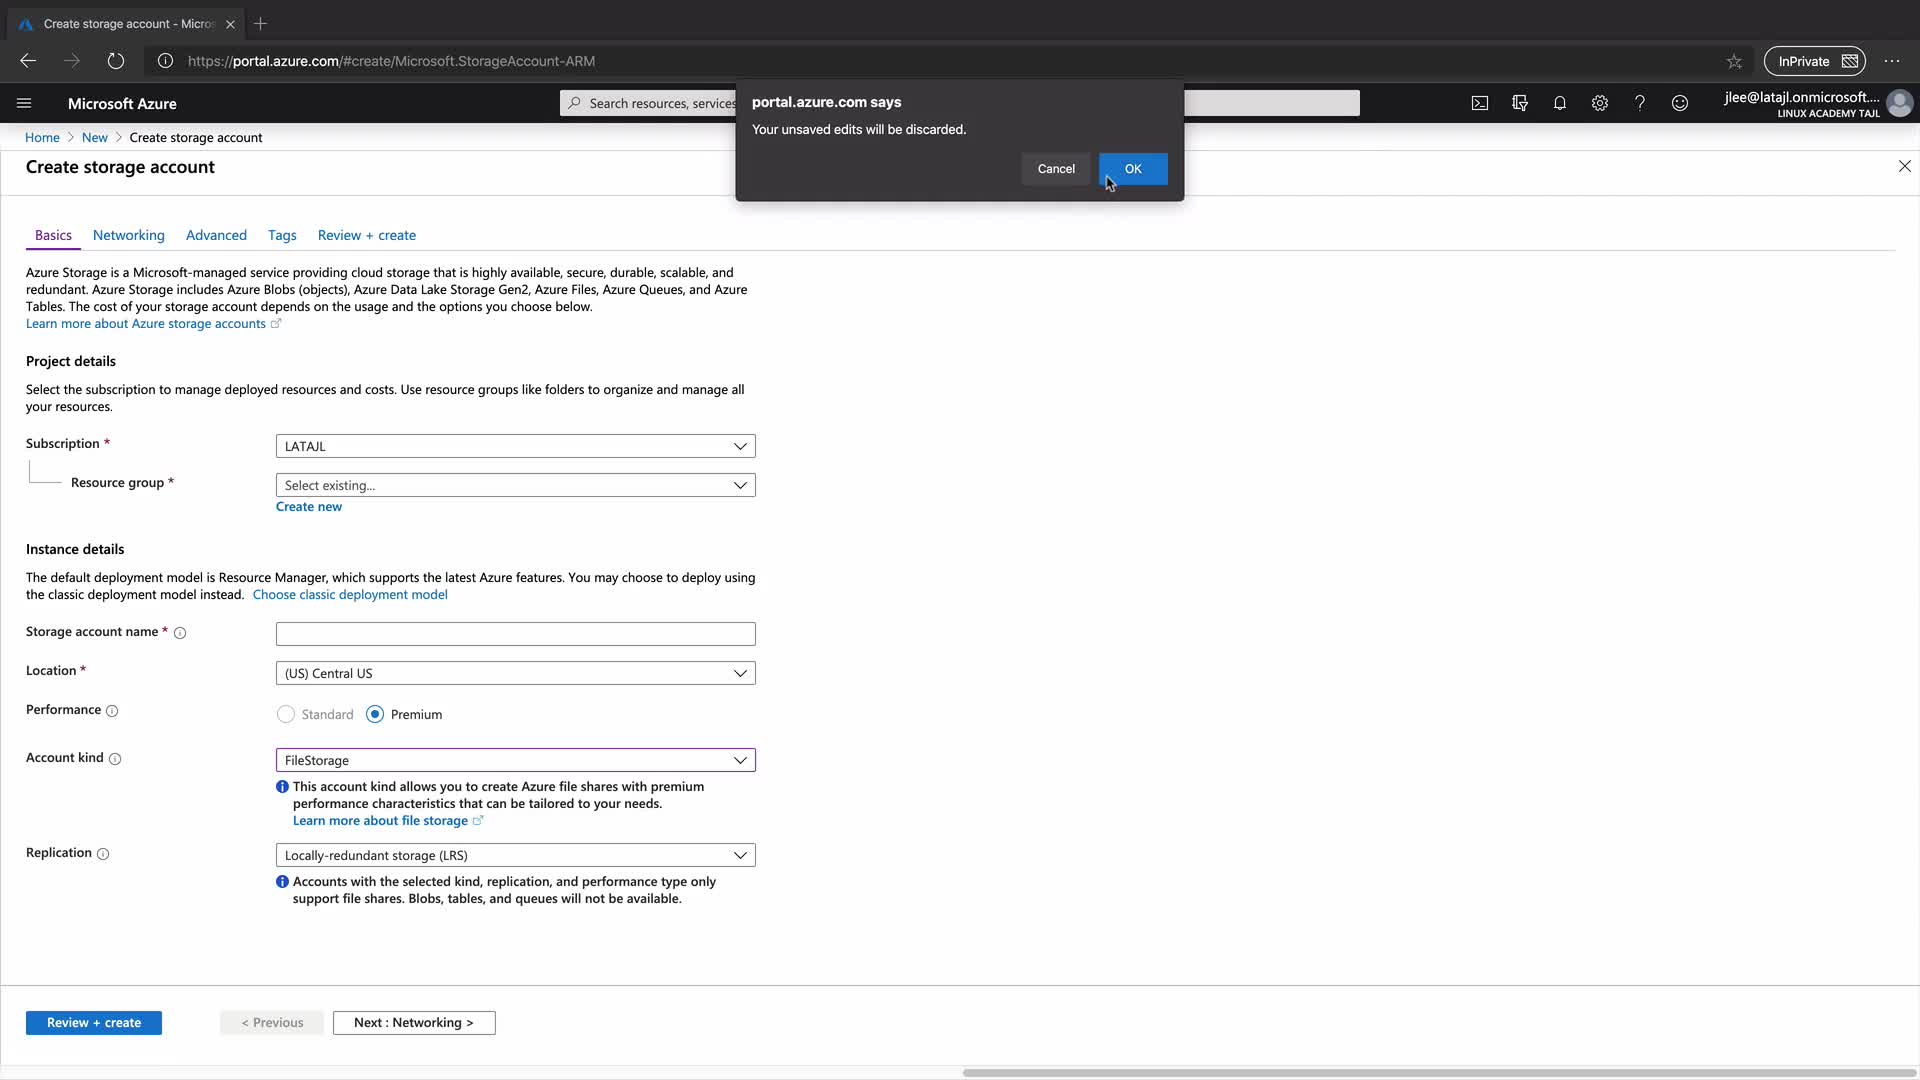
Task: Click Choose classic deployment model link
Action: pos(350,594)
